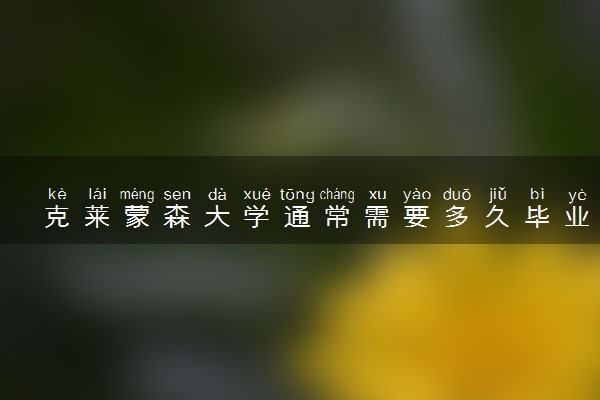This screenshot has width=600, height=400.
Task: Click the character 学
Action: (257, 217)
